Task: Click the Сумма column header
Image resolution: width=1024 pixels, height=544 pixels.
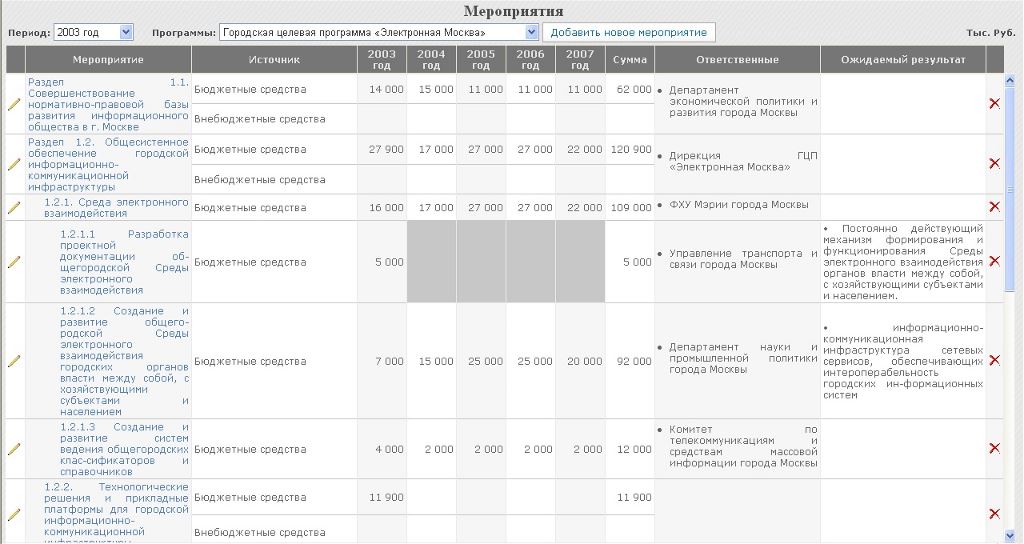Action: click(629, 60)
